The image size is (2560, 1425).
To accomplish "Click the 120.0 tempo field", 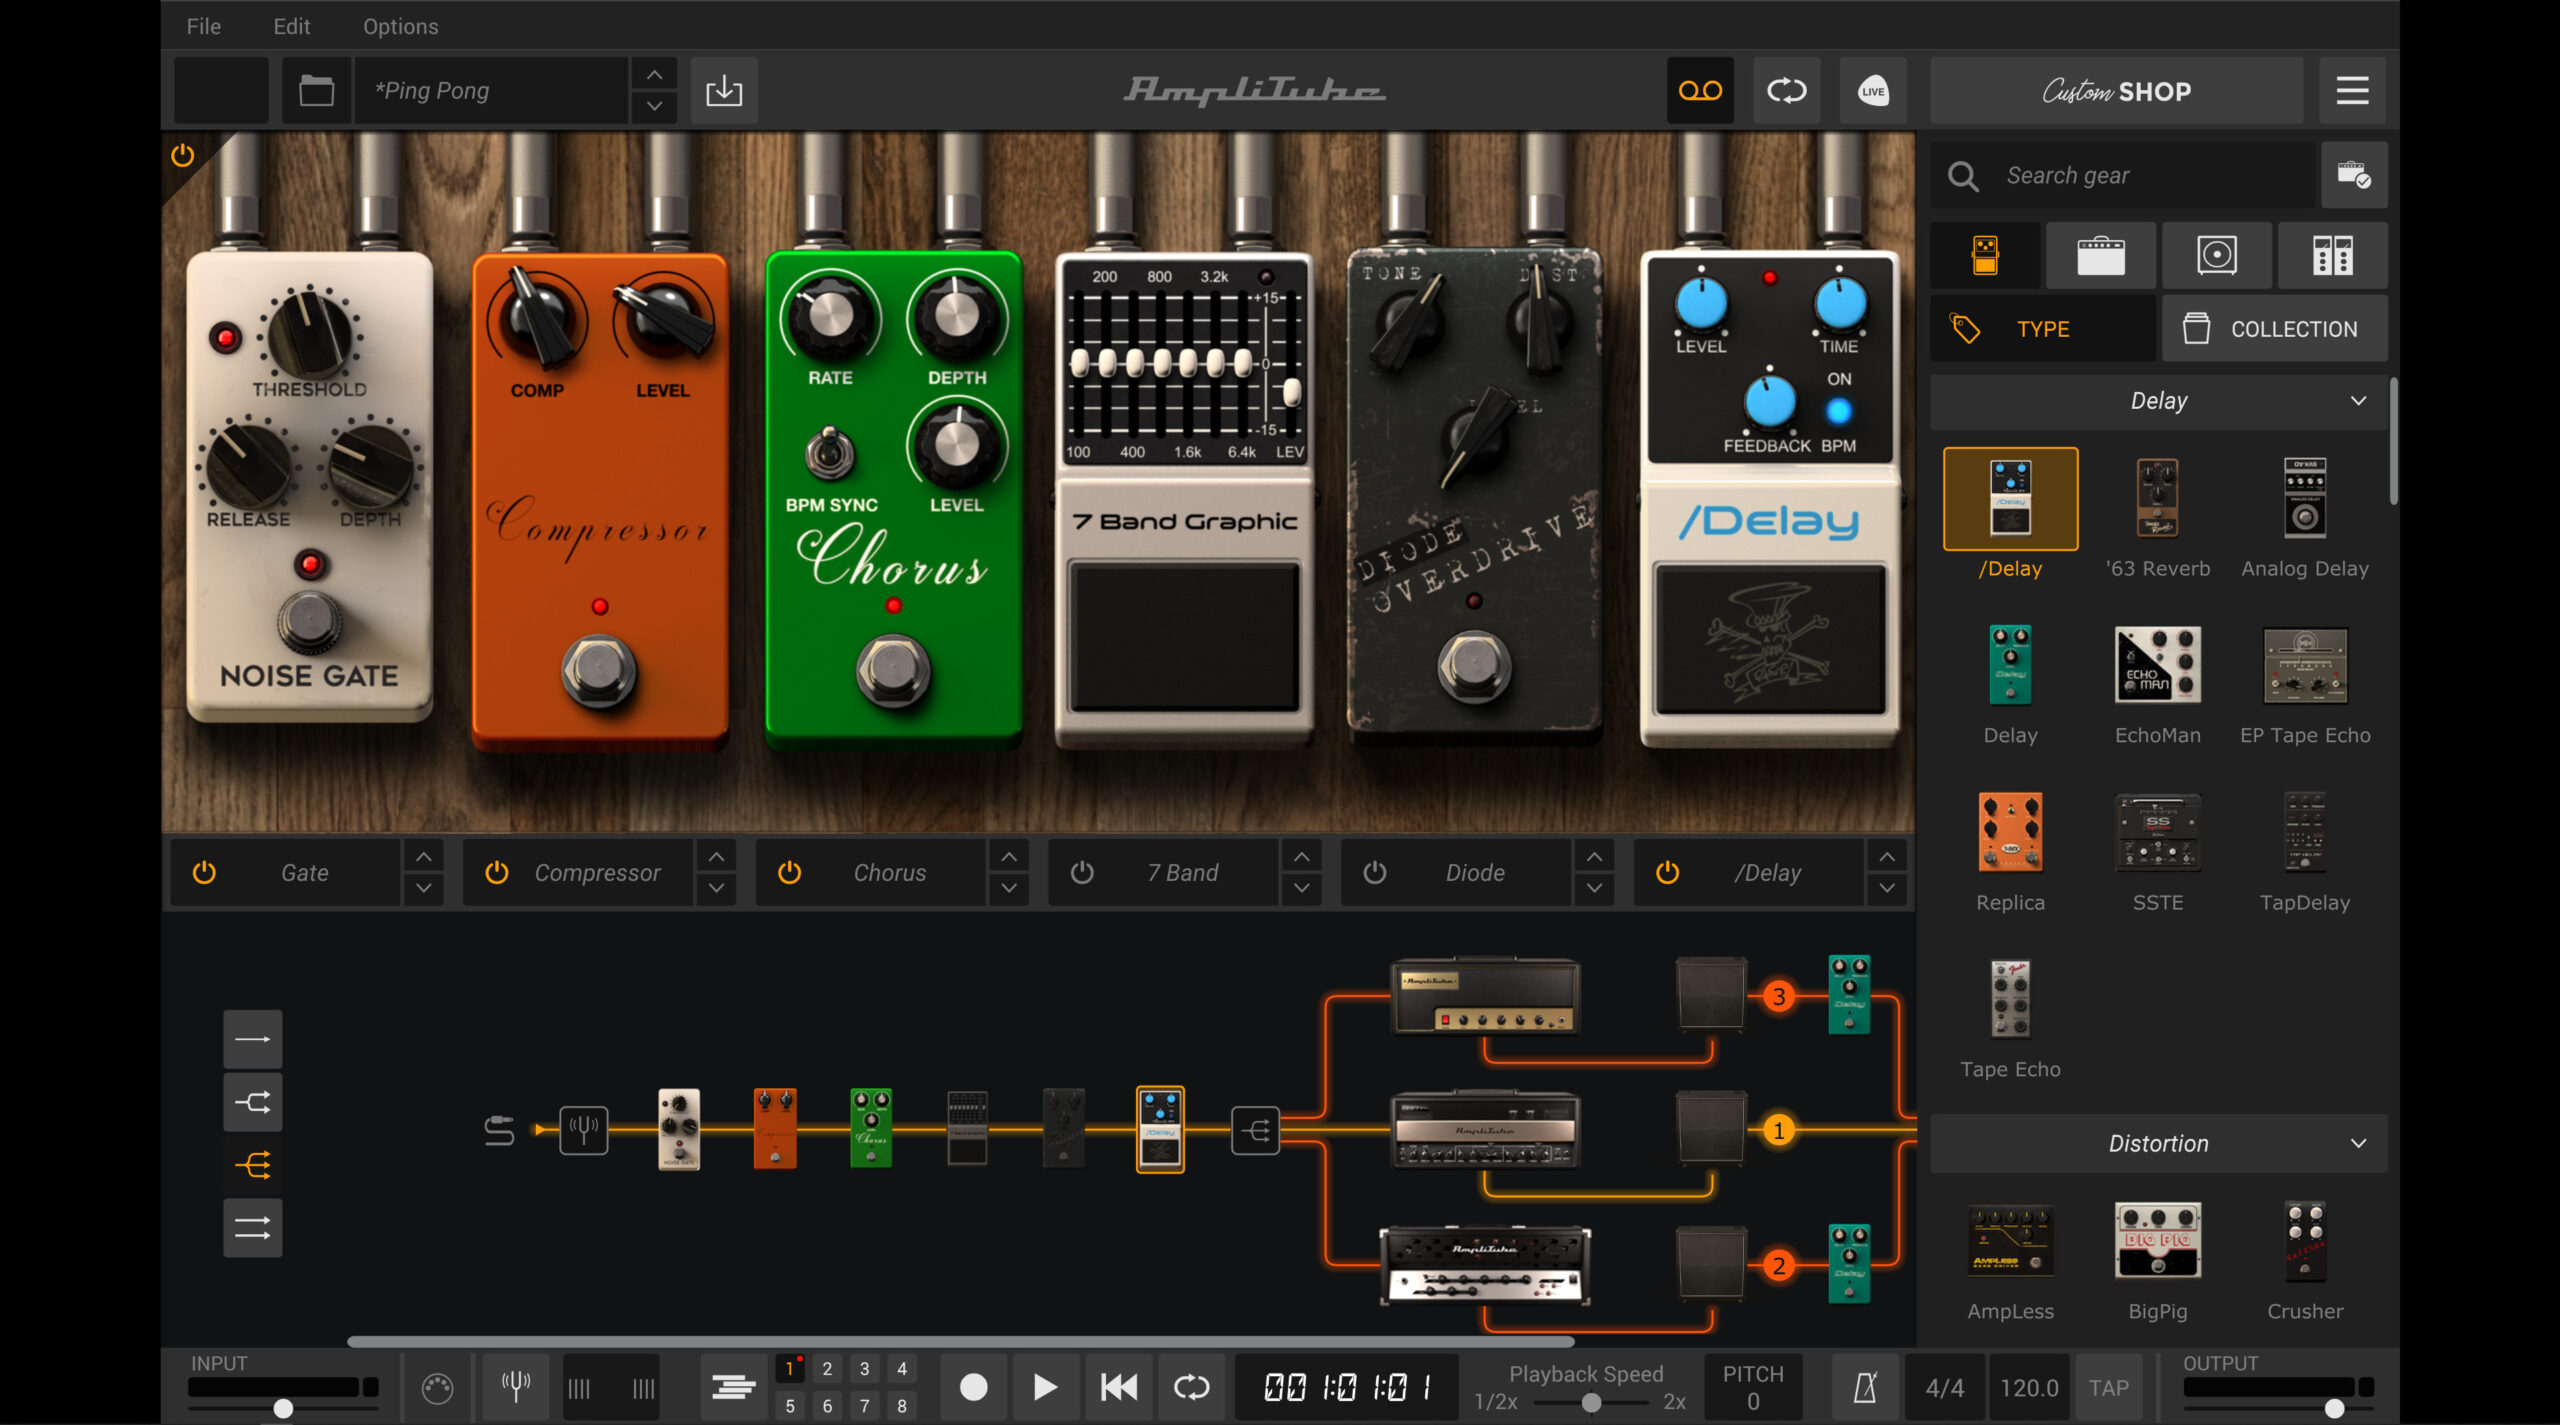I will [2029, 1388].
